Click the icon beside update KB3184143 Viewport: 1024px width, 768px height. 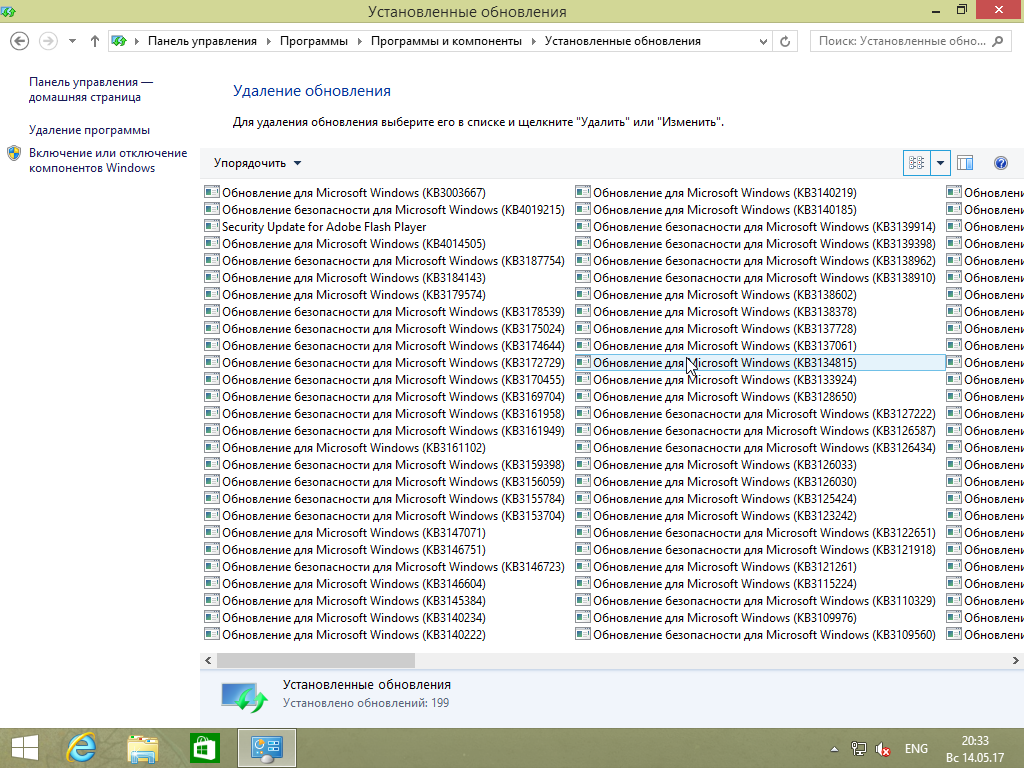(212, 278)
